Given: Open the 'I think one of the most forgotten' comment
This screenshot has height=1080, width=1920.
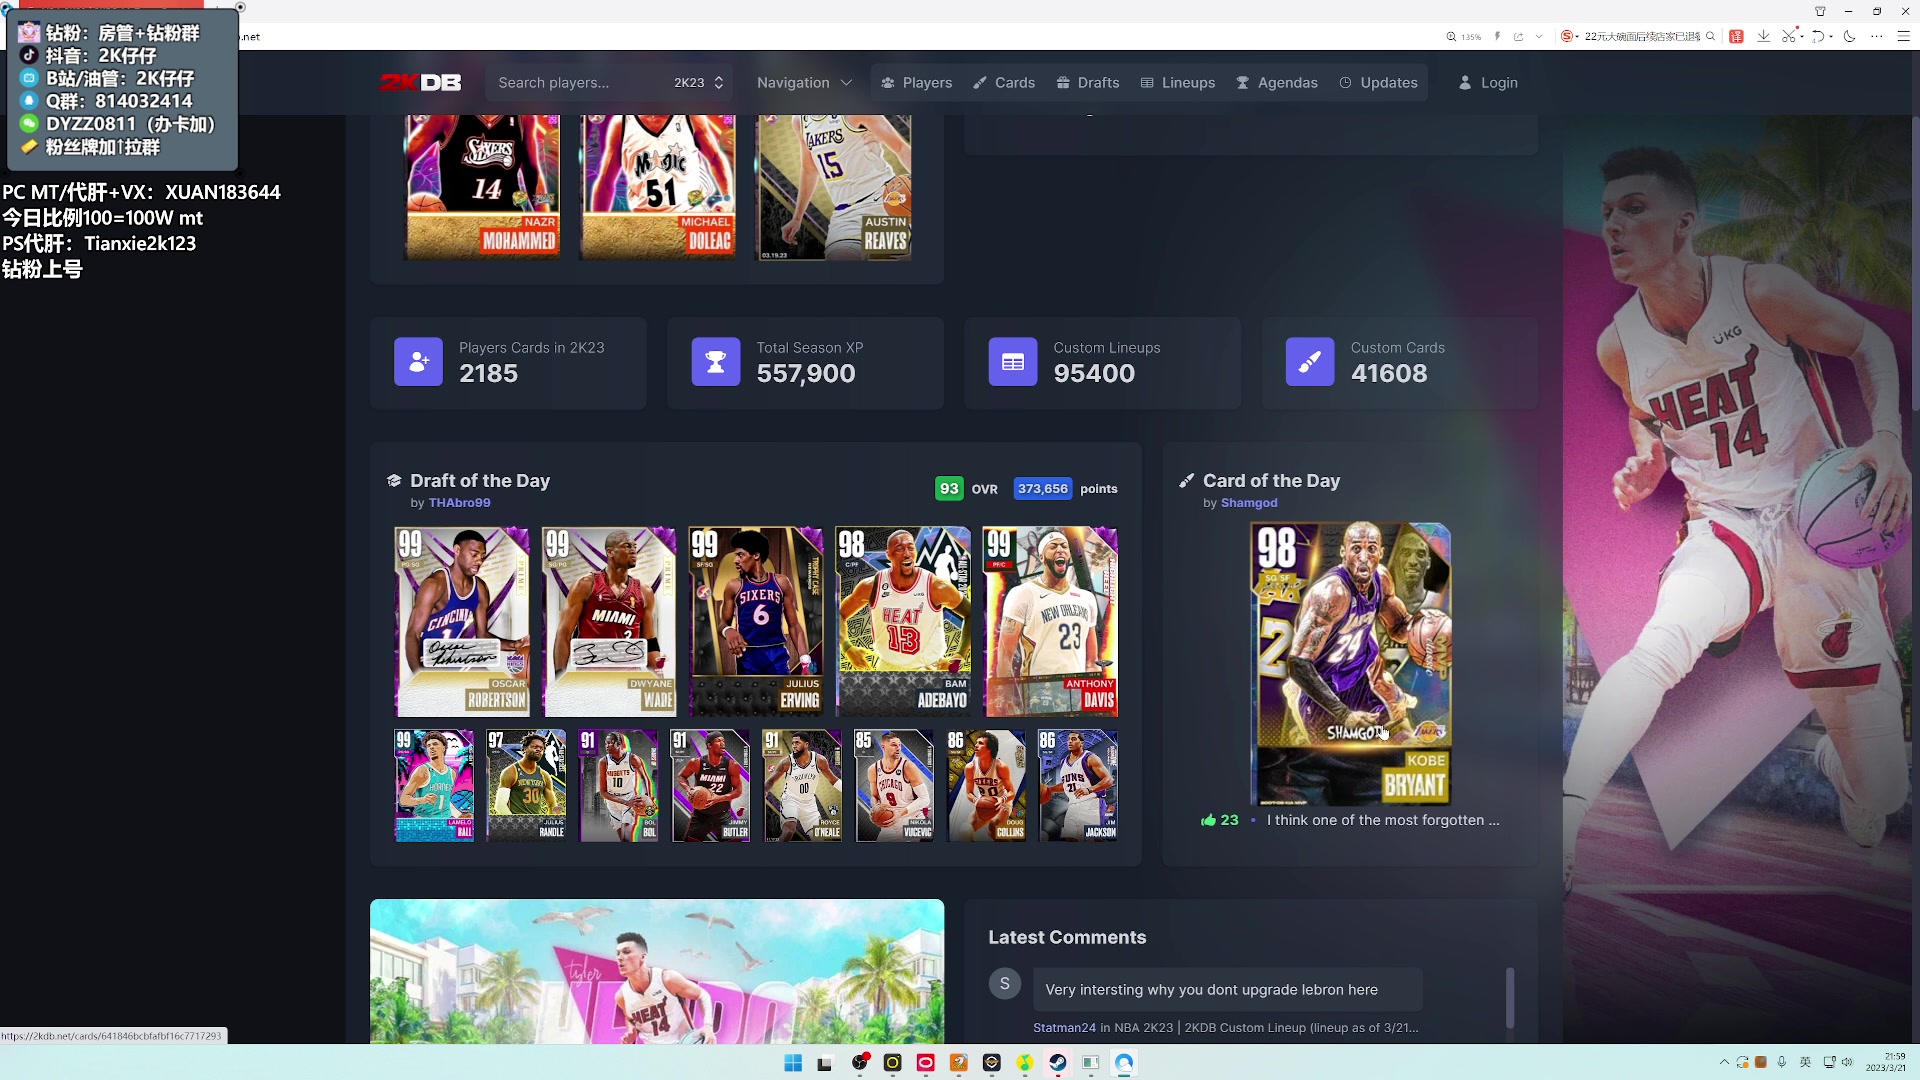Looking at the screenshot, I should pos(1383,820).
